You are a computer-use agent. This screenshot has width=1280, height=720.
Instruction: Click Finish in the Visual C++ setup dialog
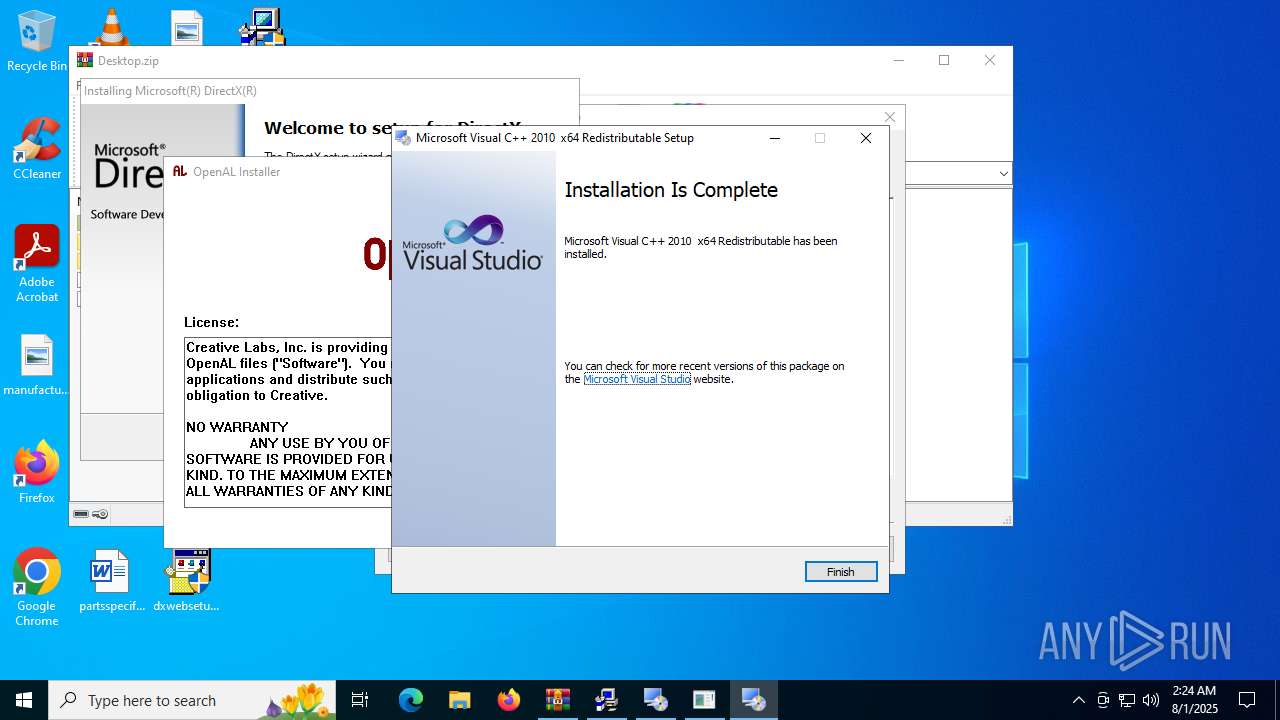coord(841,572)
